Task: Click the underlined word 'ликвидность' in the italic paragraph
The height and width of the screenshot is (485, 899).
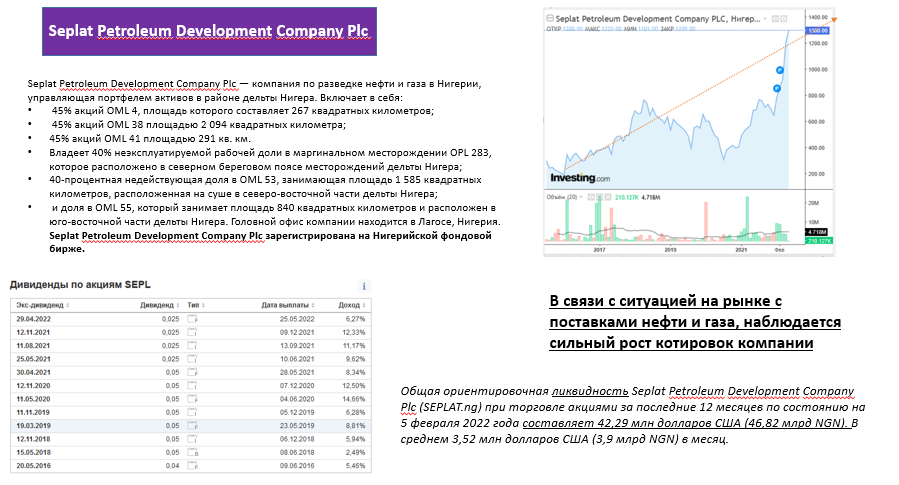Action: coord(590,391)
